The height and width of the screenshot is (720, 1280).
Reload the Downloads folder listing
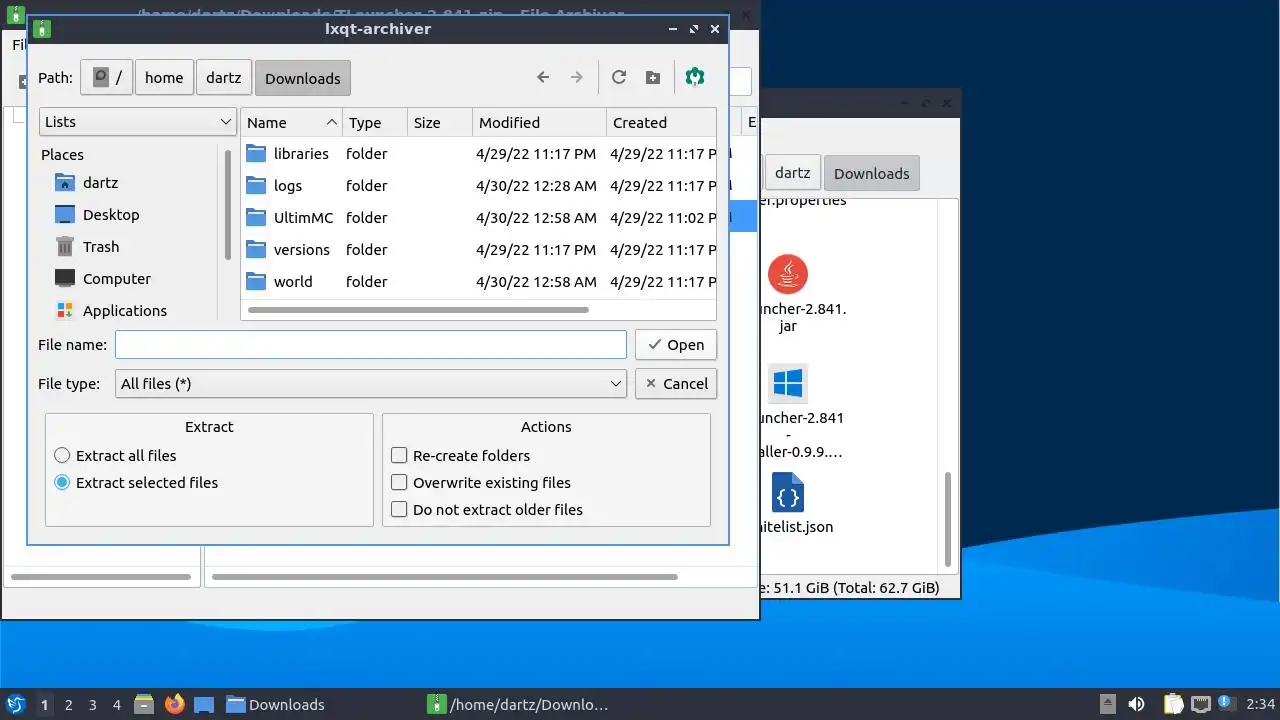click(x=619, y=77)
